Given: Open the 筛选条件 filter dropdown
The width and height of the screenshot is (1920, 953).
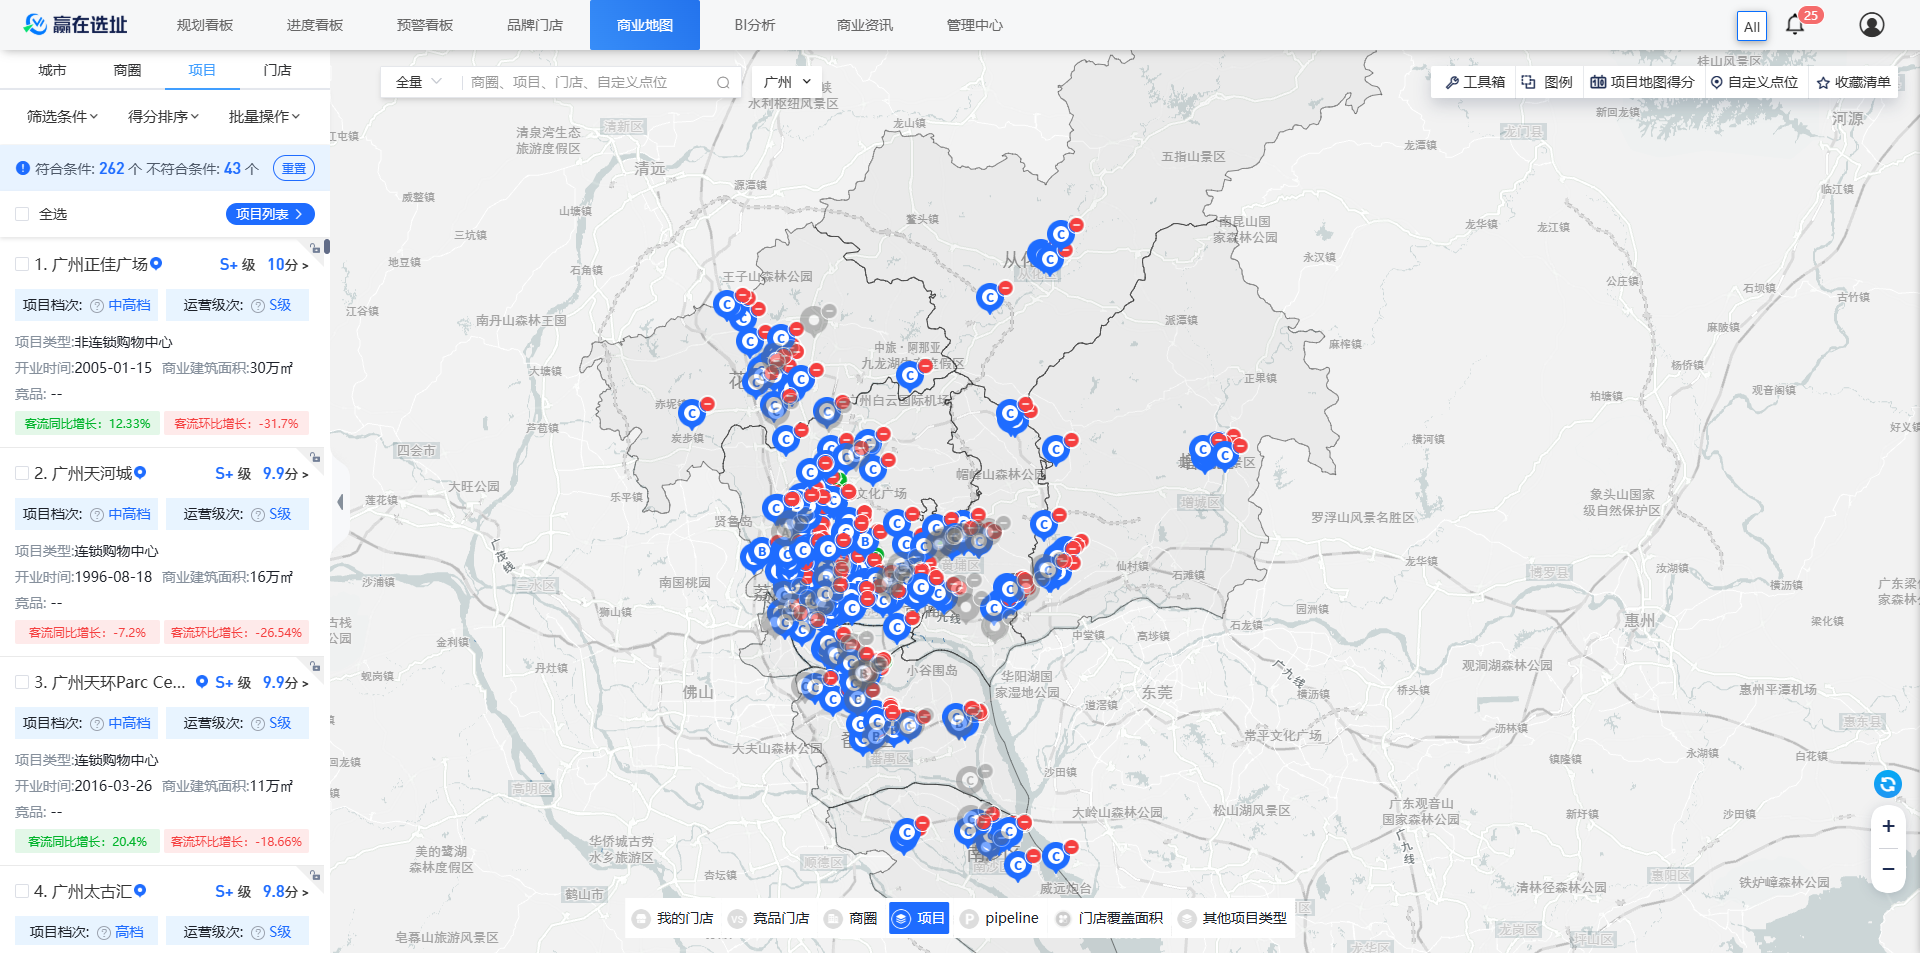Looking at the screenshot, I should tap(62, 117).
